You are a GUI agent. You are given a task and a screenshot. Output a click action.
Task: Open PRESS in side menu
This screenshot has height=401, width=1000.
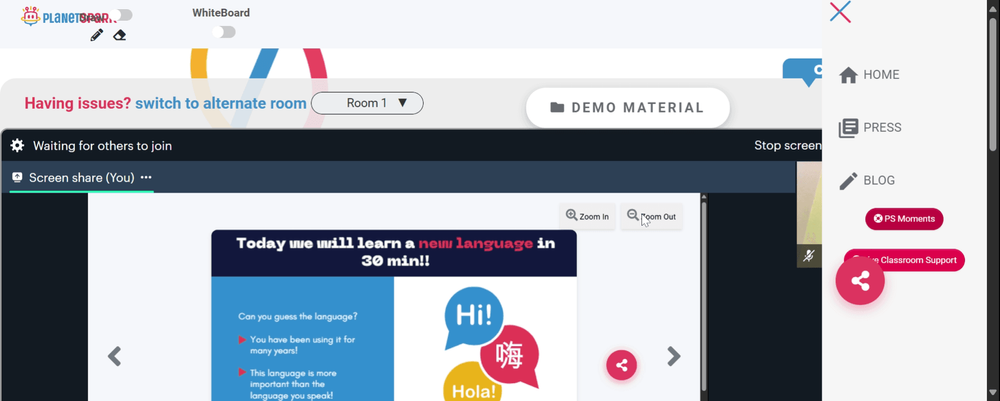coord(871,128)
